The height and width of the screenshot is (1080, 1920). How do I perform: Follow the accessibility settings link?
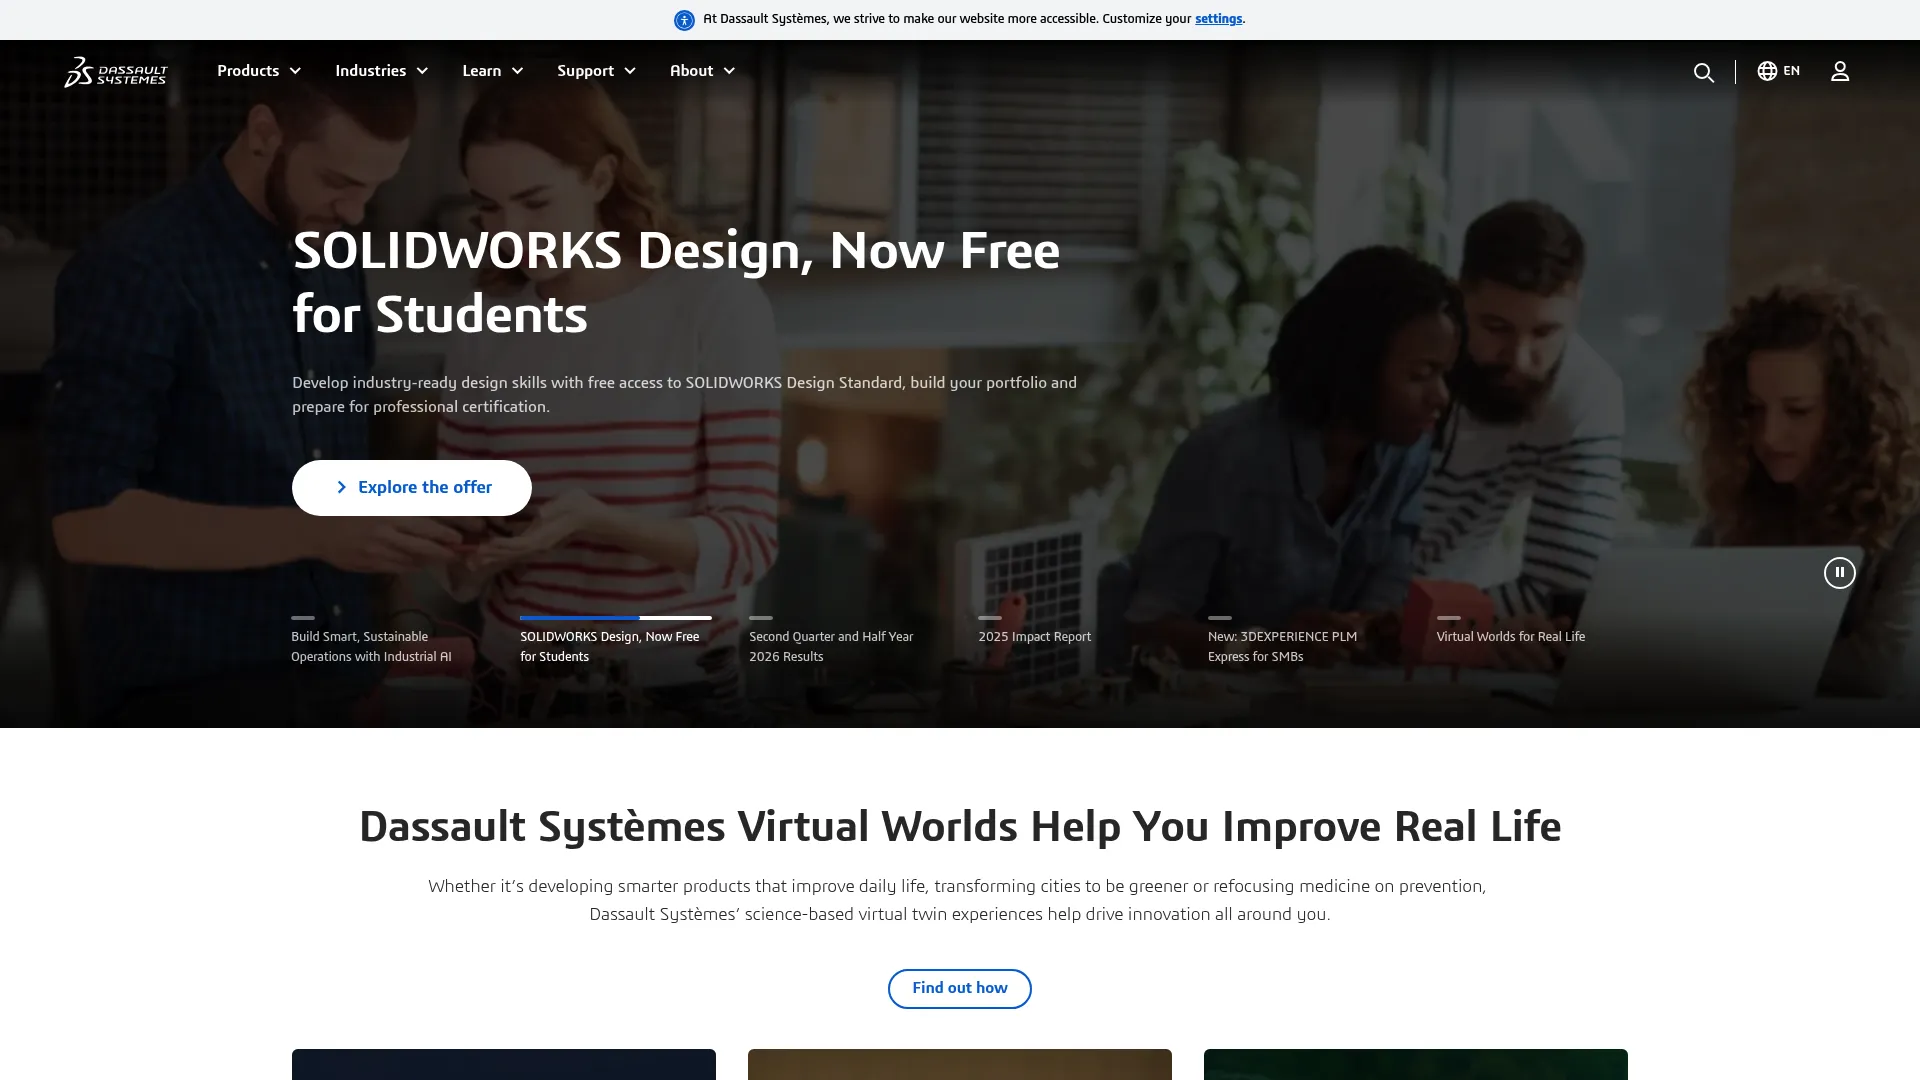(1218, 19)
